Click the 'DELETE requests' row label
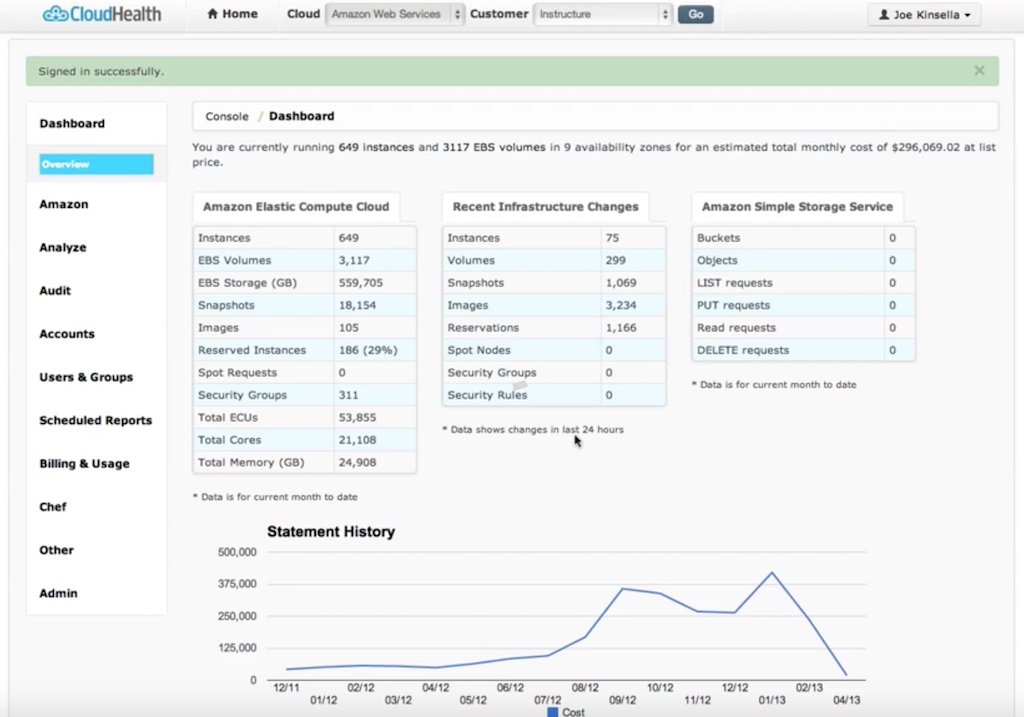1024x717 pixels. (743, 350)
